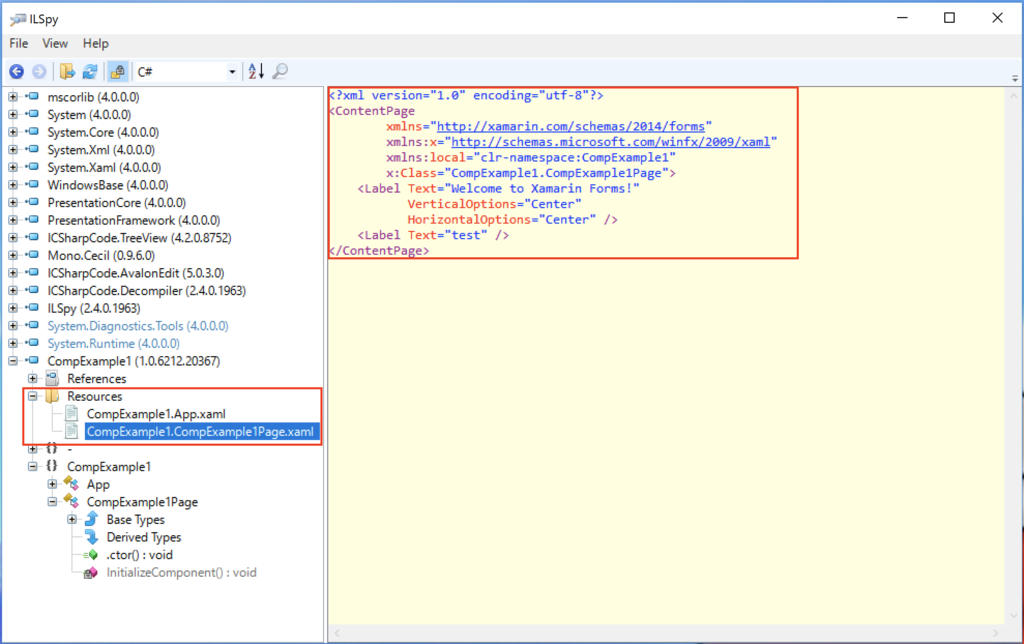The image size is (1024, 644).
Task: Select ILSpy (2.4.0.1963) assembly
Action: pos(93,308)
